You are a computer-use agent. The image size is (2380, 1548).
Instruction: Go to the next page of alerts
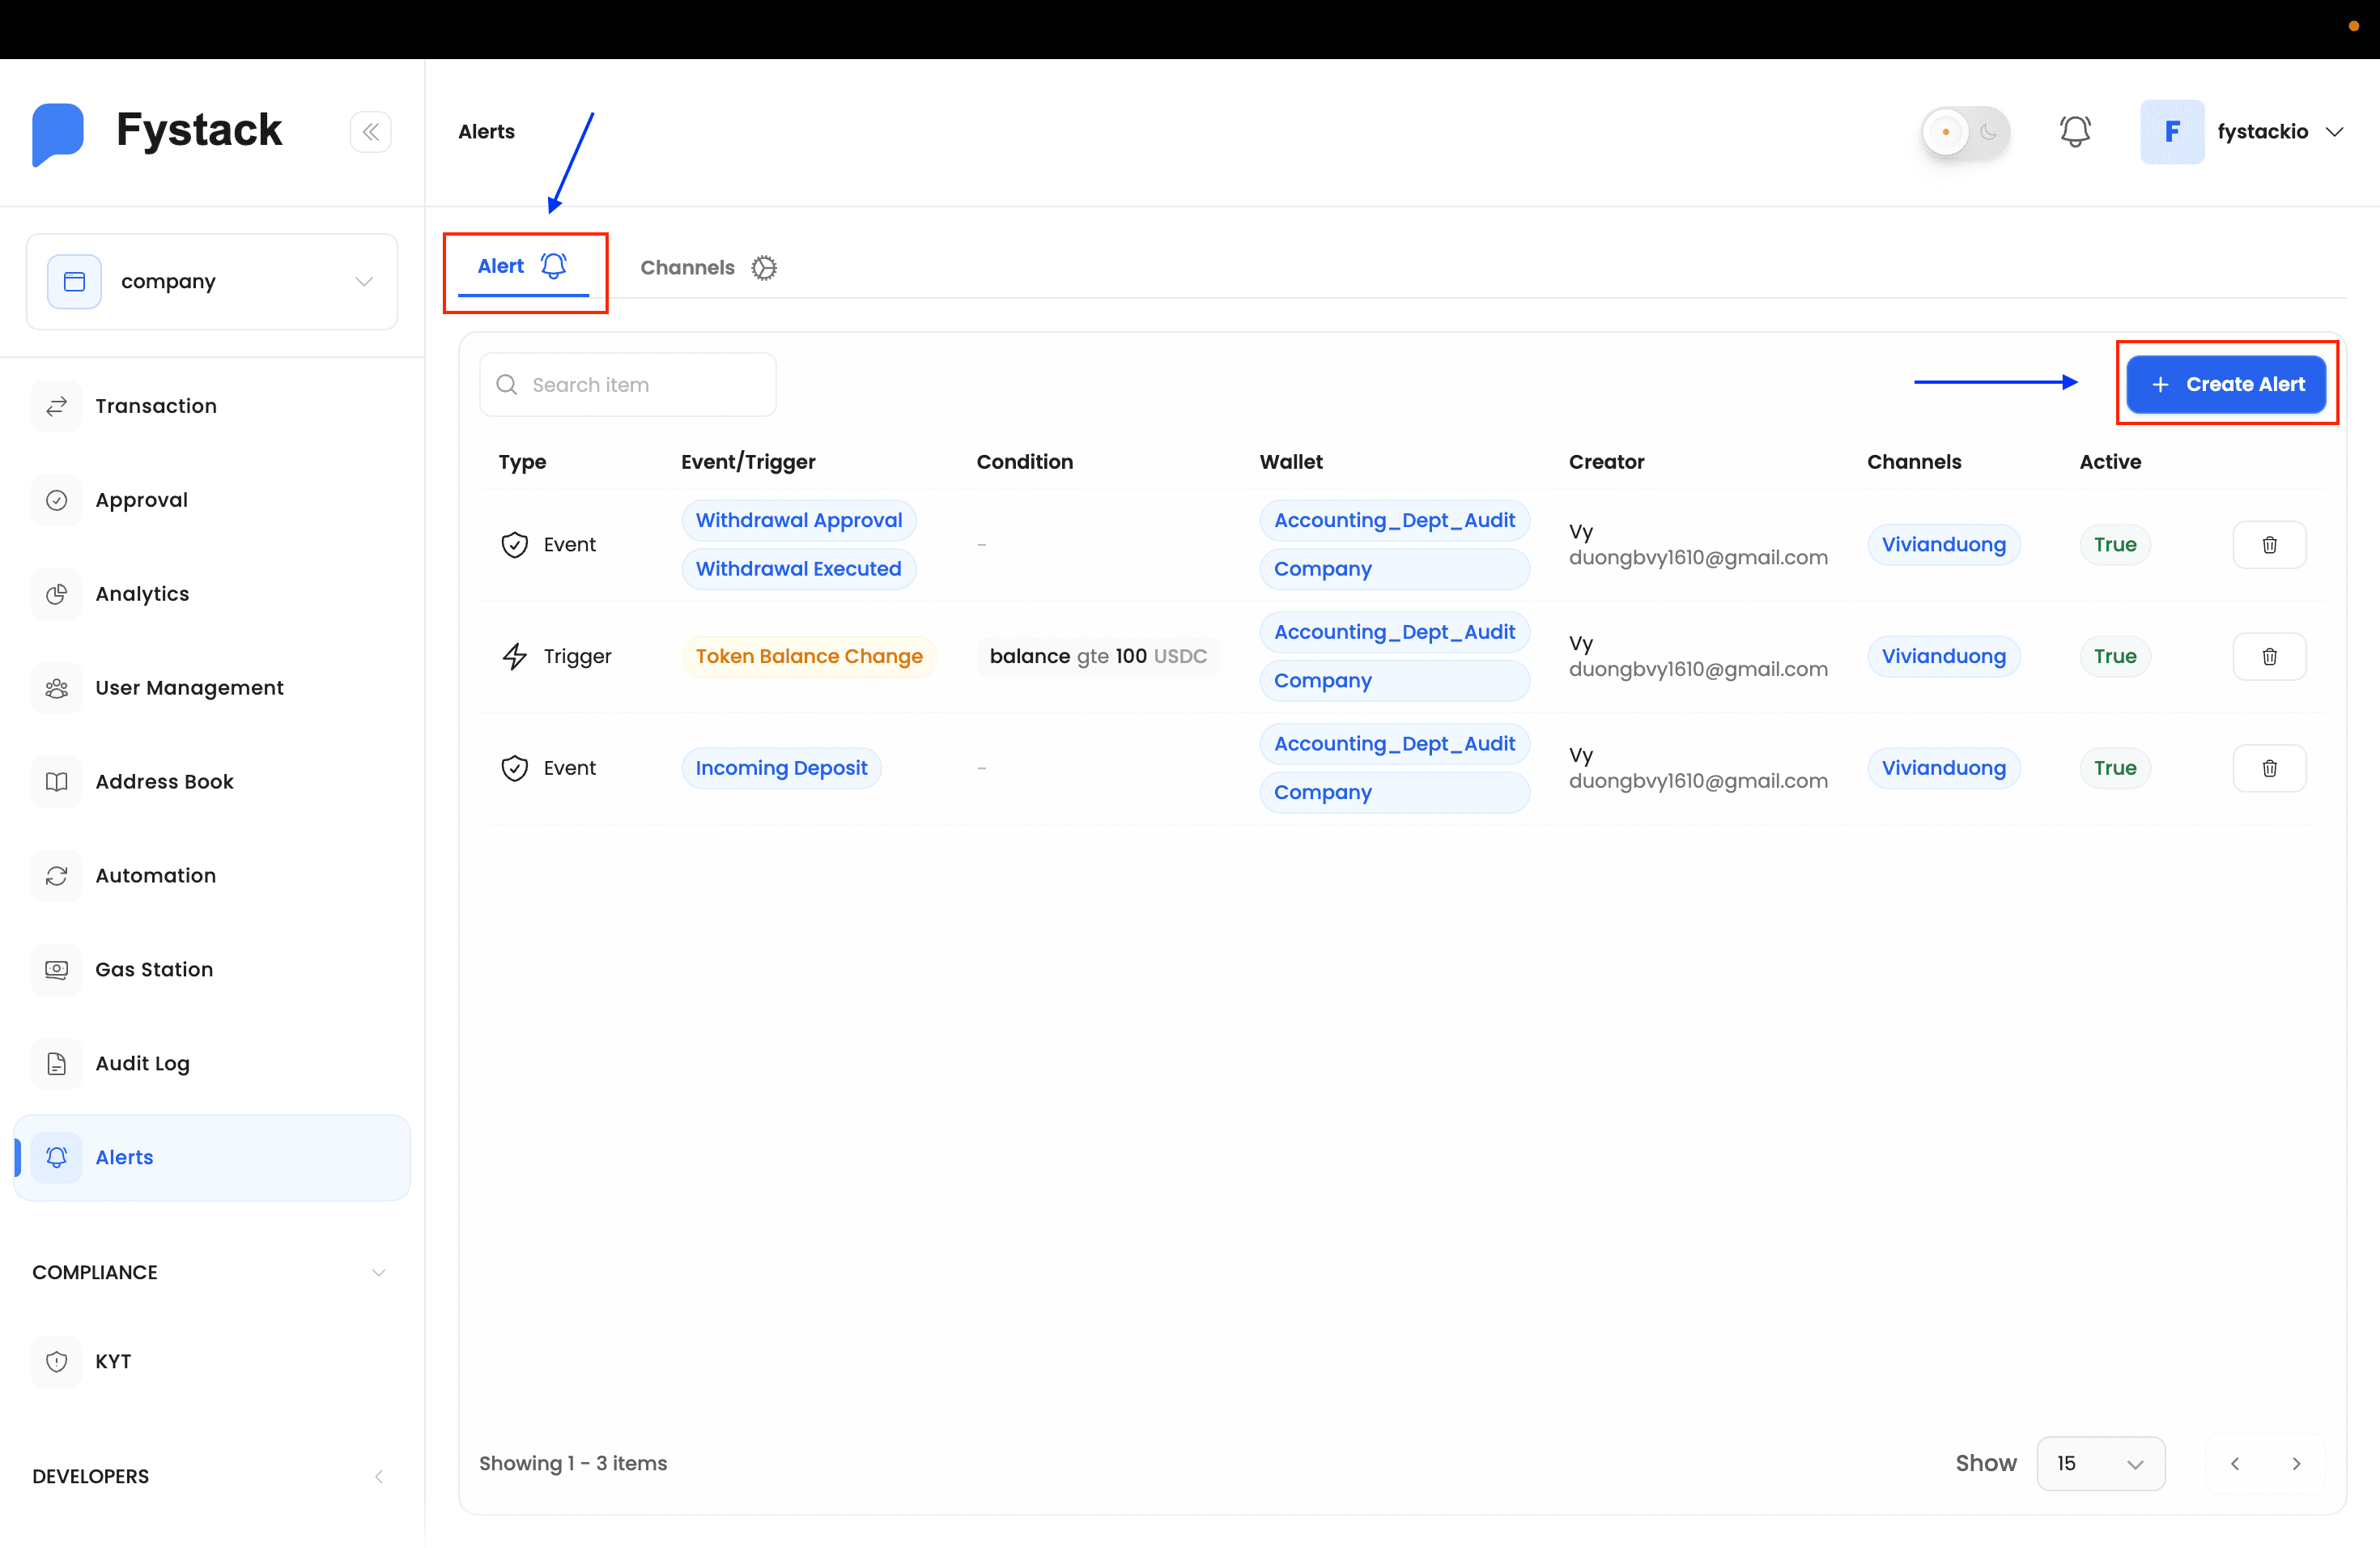tap(2297, 1463)
